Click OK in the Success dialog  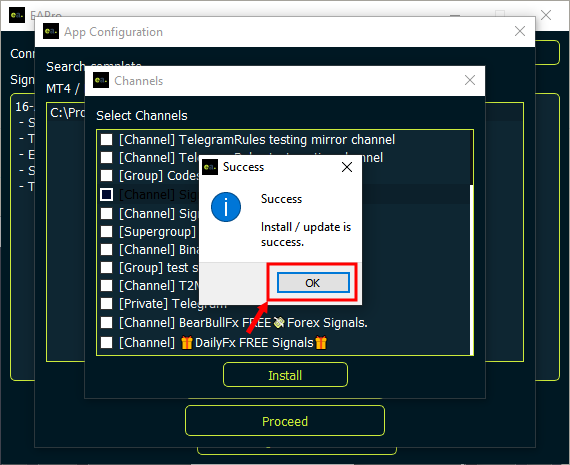(313, 282)
